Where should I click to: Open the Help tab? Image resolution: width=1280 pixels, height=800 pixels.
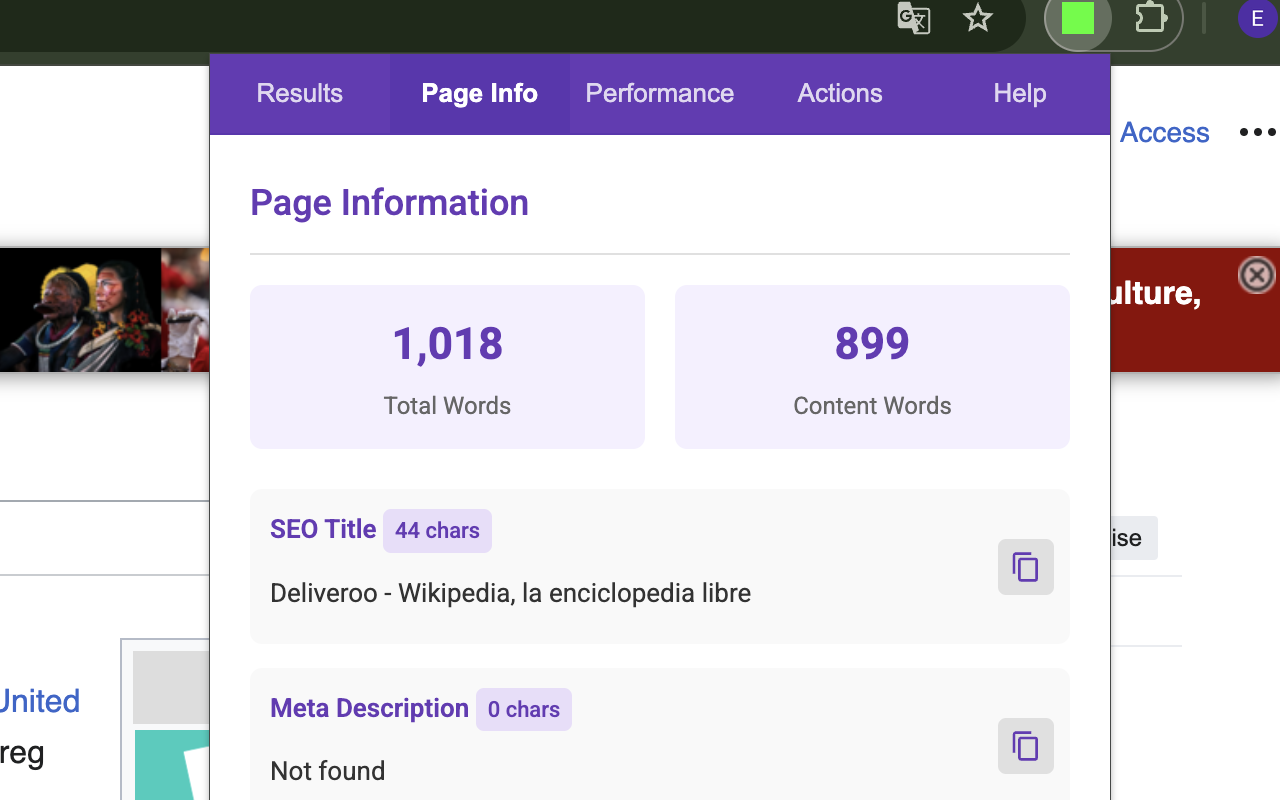pos(1020,93)
